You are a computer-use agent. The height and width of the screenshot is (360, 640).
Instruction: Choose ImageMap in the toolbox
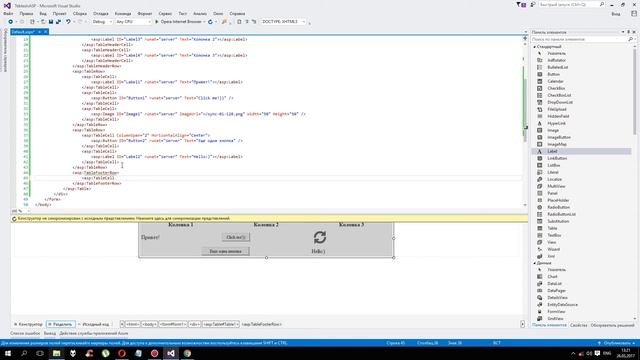point(557,144)
